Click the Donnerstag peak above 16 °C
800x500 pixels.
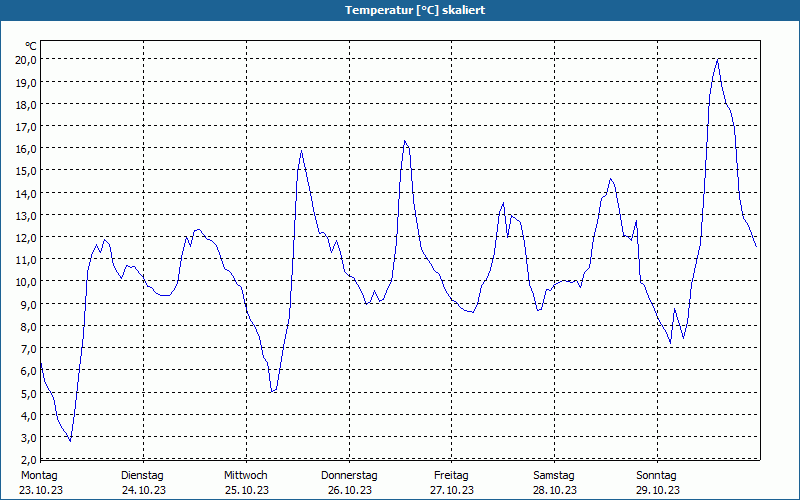coord(404,141)
